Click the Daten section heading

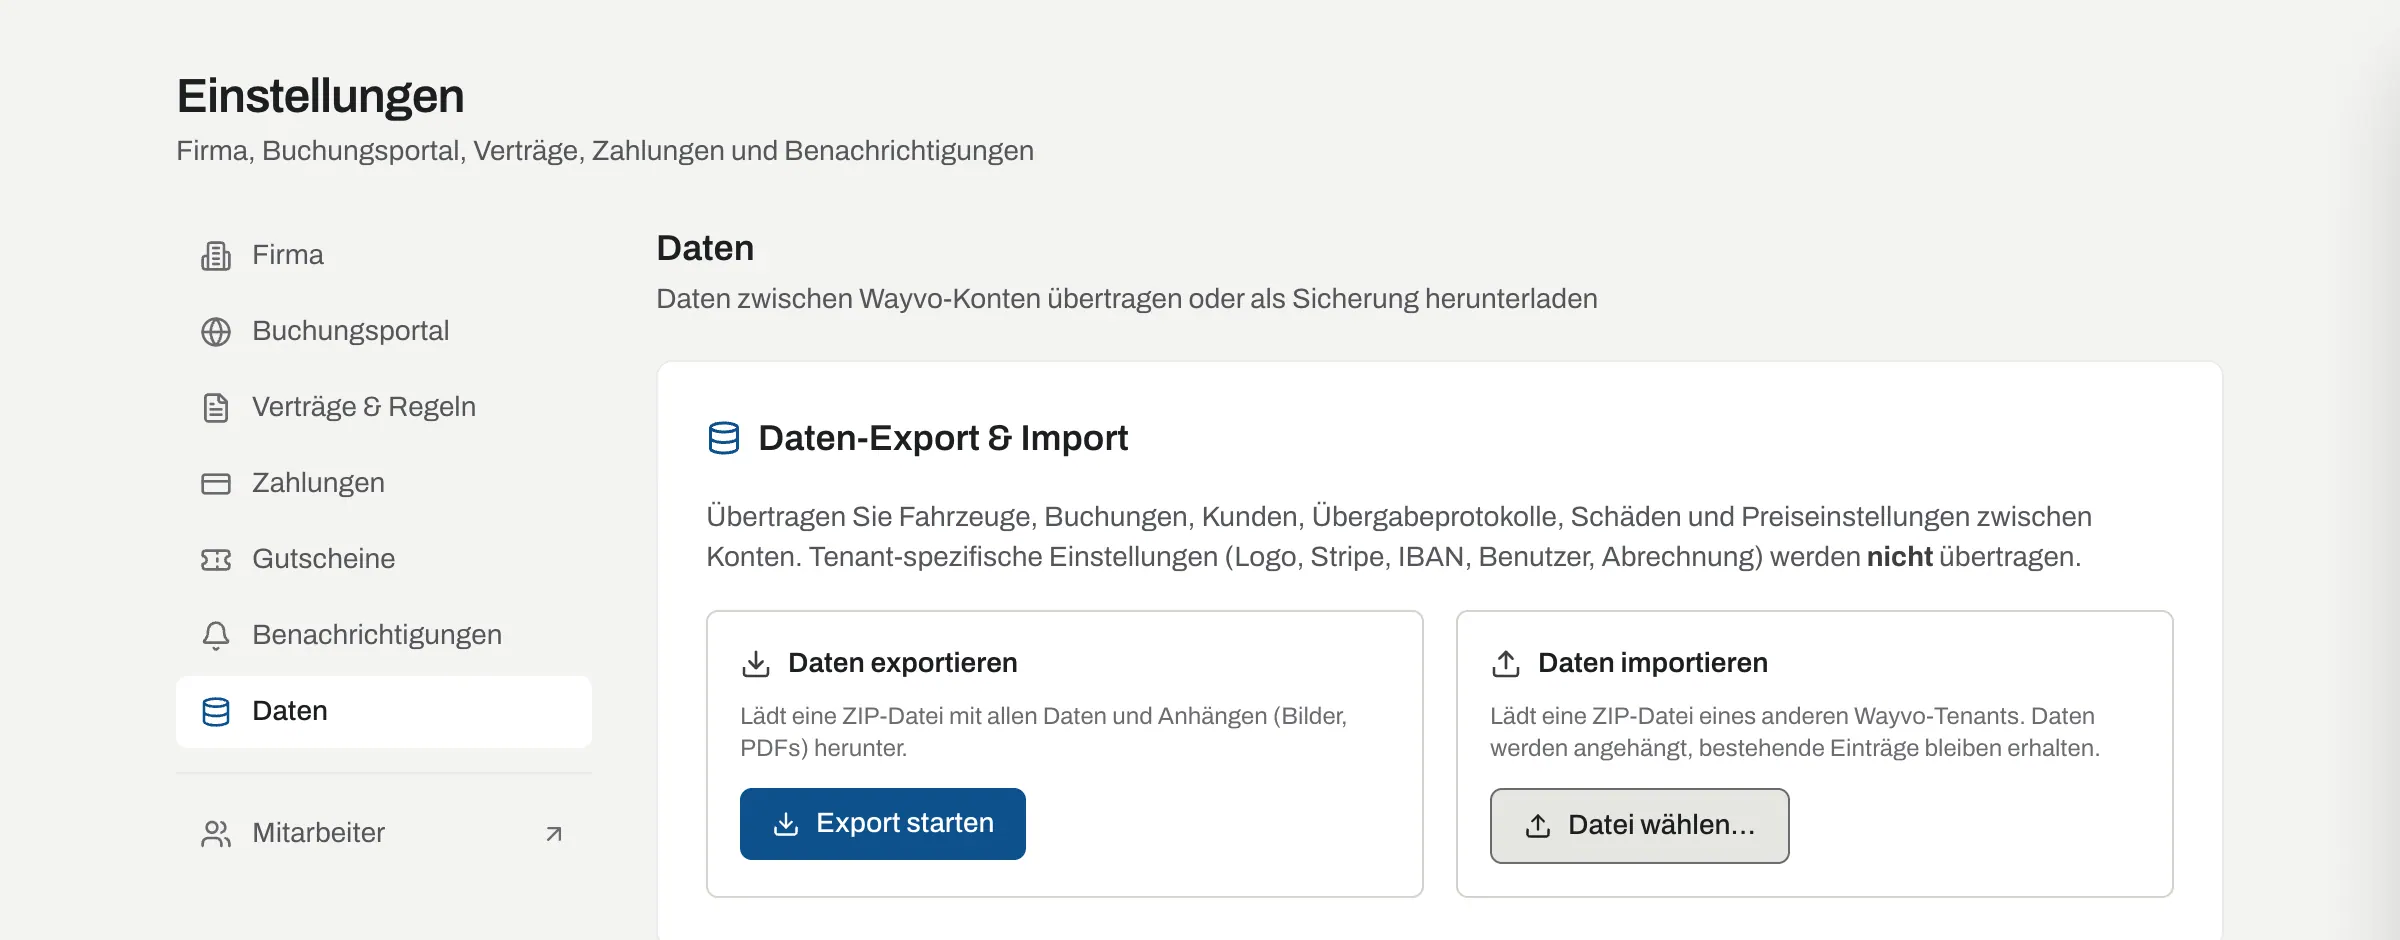point(705,248)
